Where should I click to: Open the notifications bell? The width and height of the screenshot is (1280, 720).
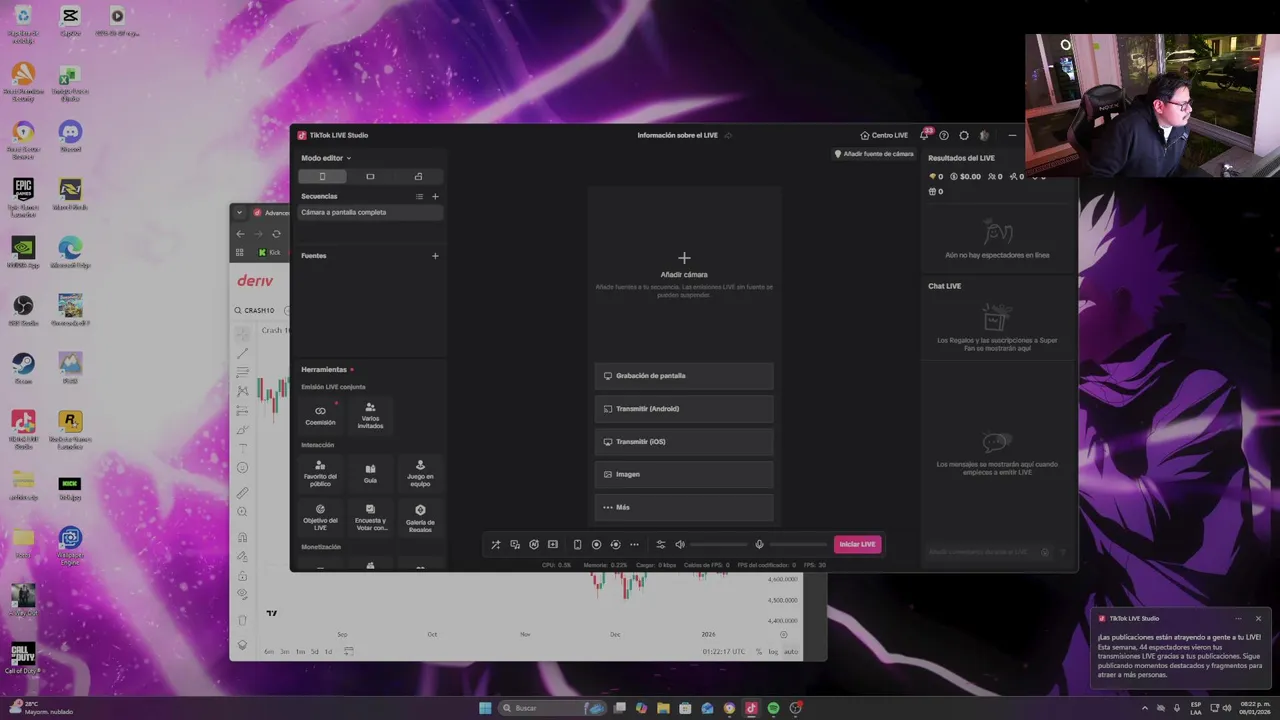pyautogui.click(x=924, y=135)
